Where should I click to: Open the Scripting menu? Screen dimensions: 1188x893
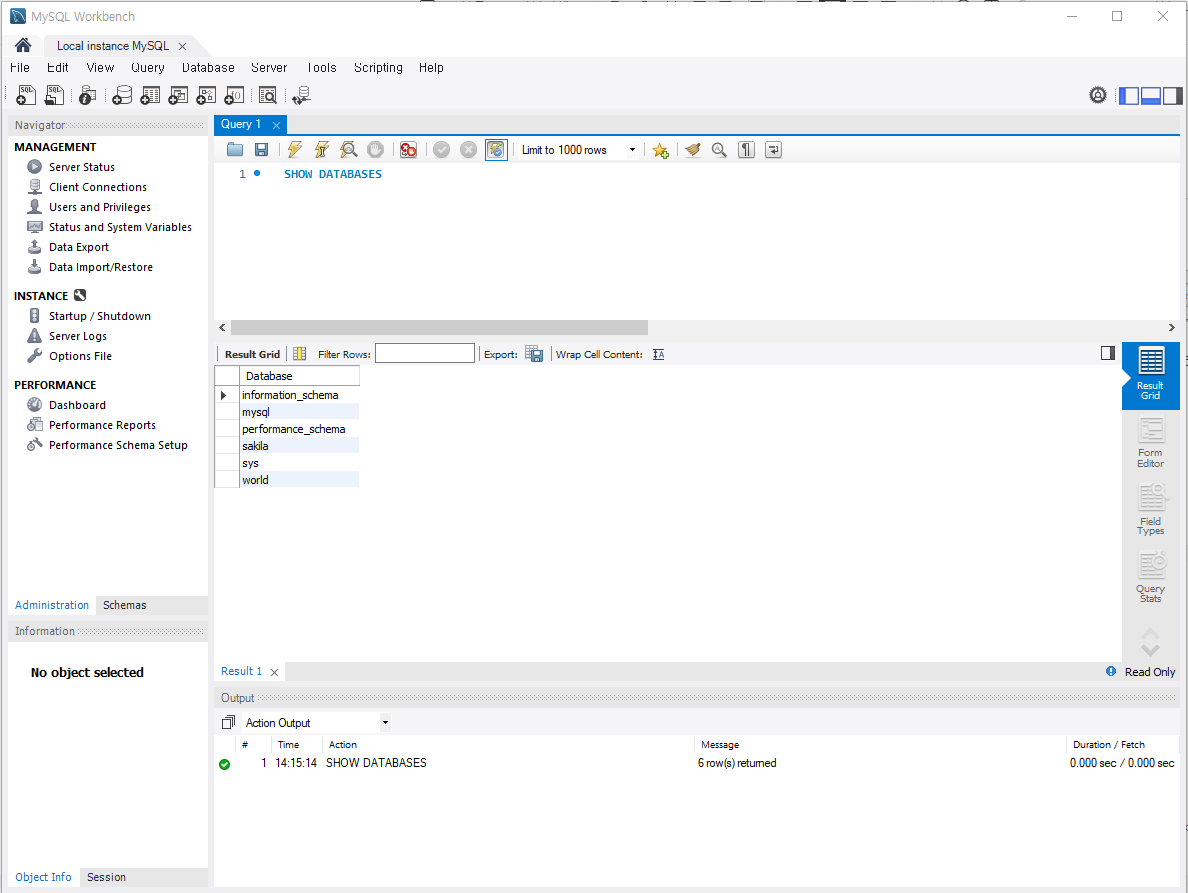378,67
